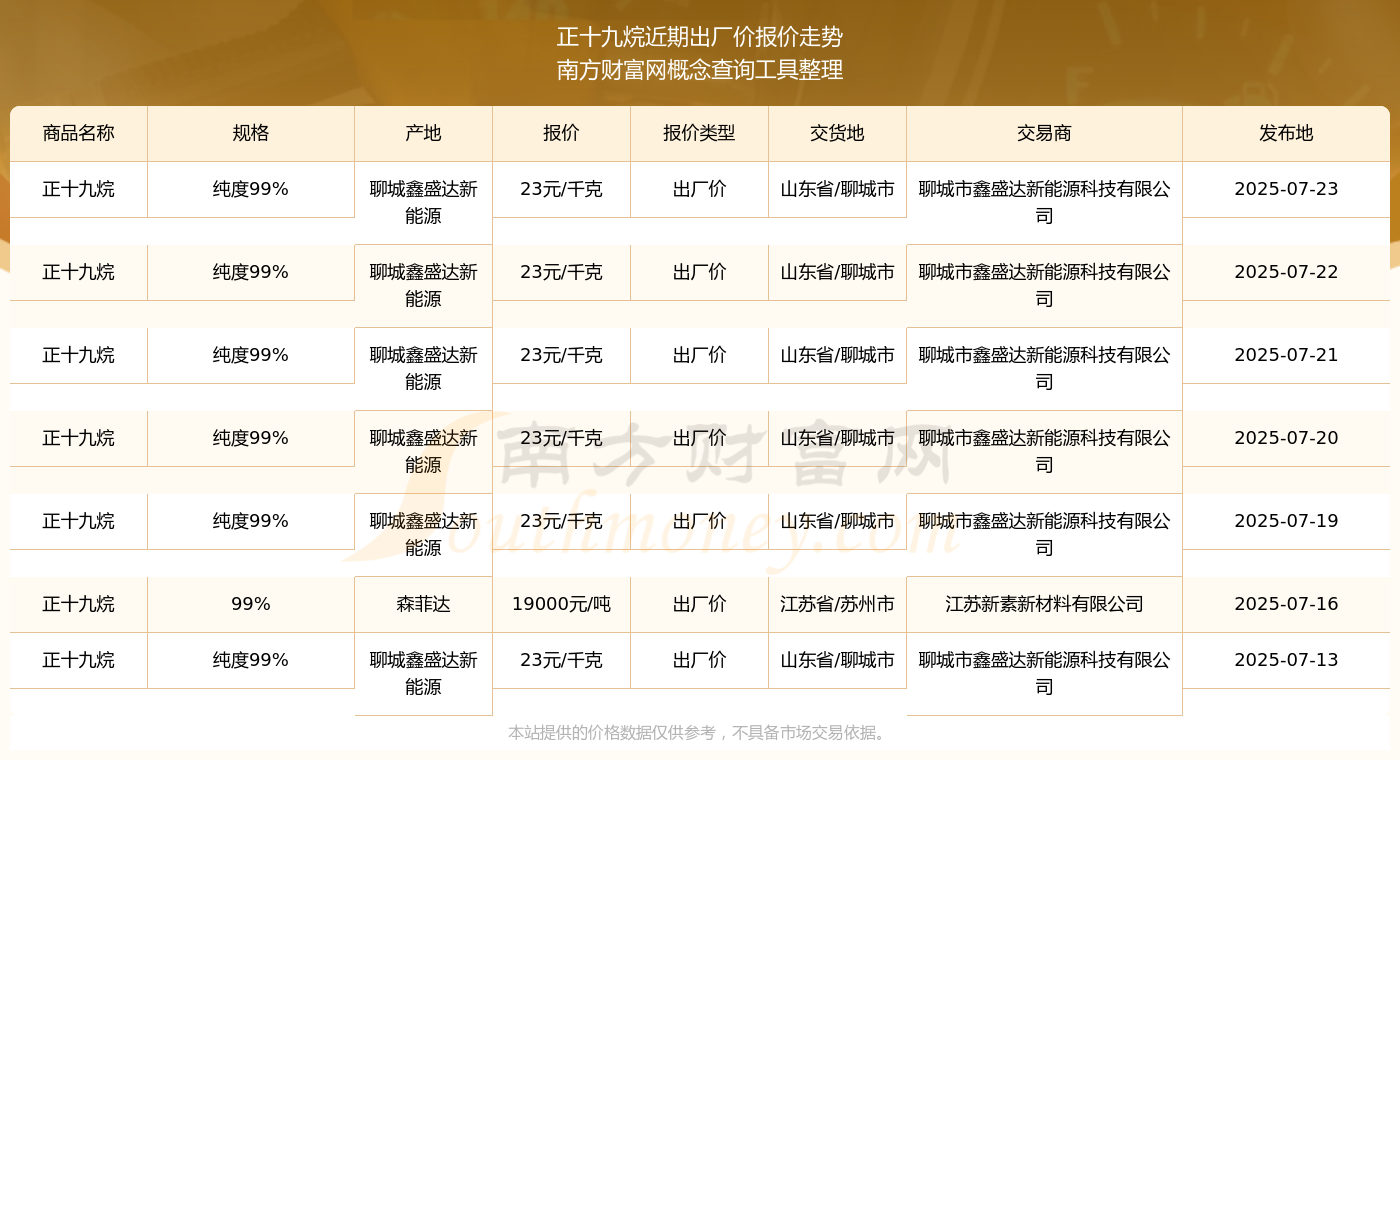Select the date cell 2025-07-19
This screenshot has width=1400, height=1205.
click(x=1286, y=521)
